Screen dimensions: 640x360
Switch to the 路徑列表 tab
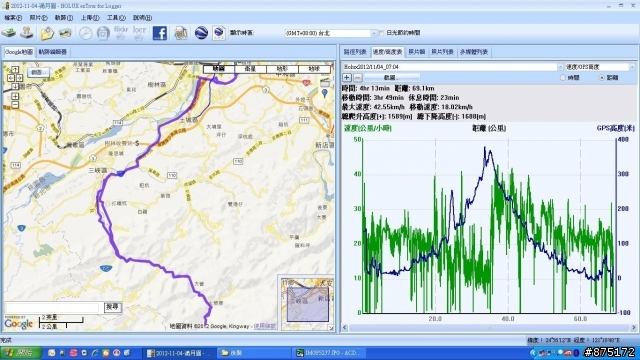point(355,52)
